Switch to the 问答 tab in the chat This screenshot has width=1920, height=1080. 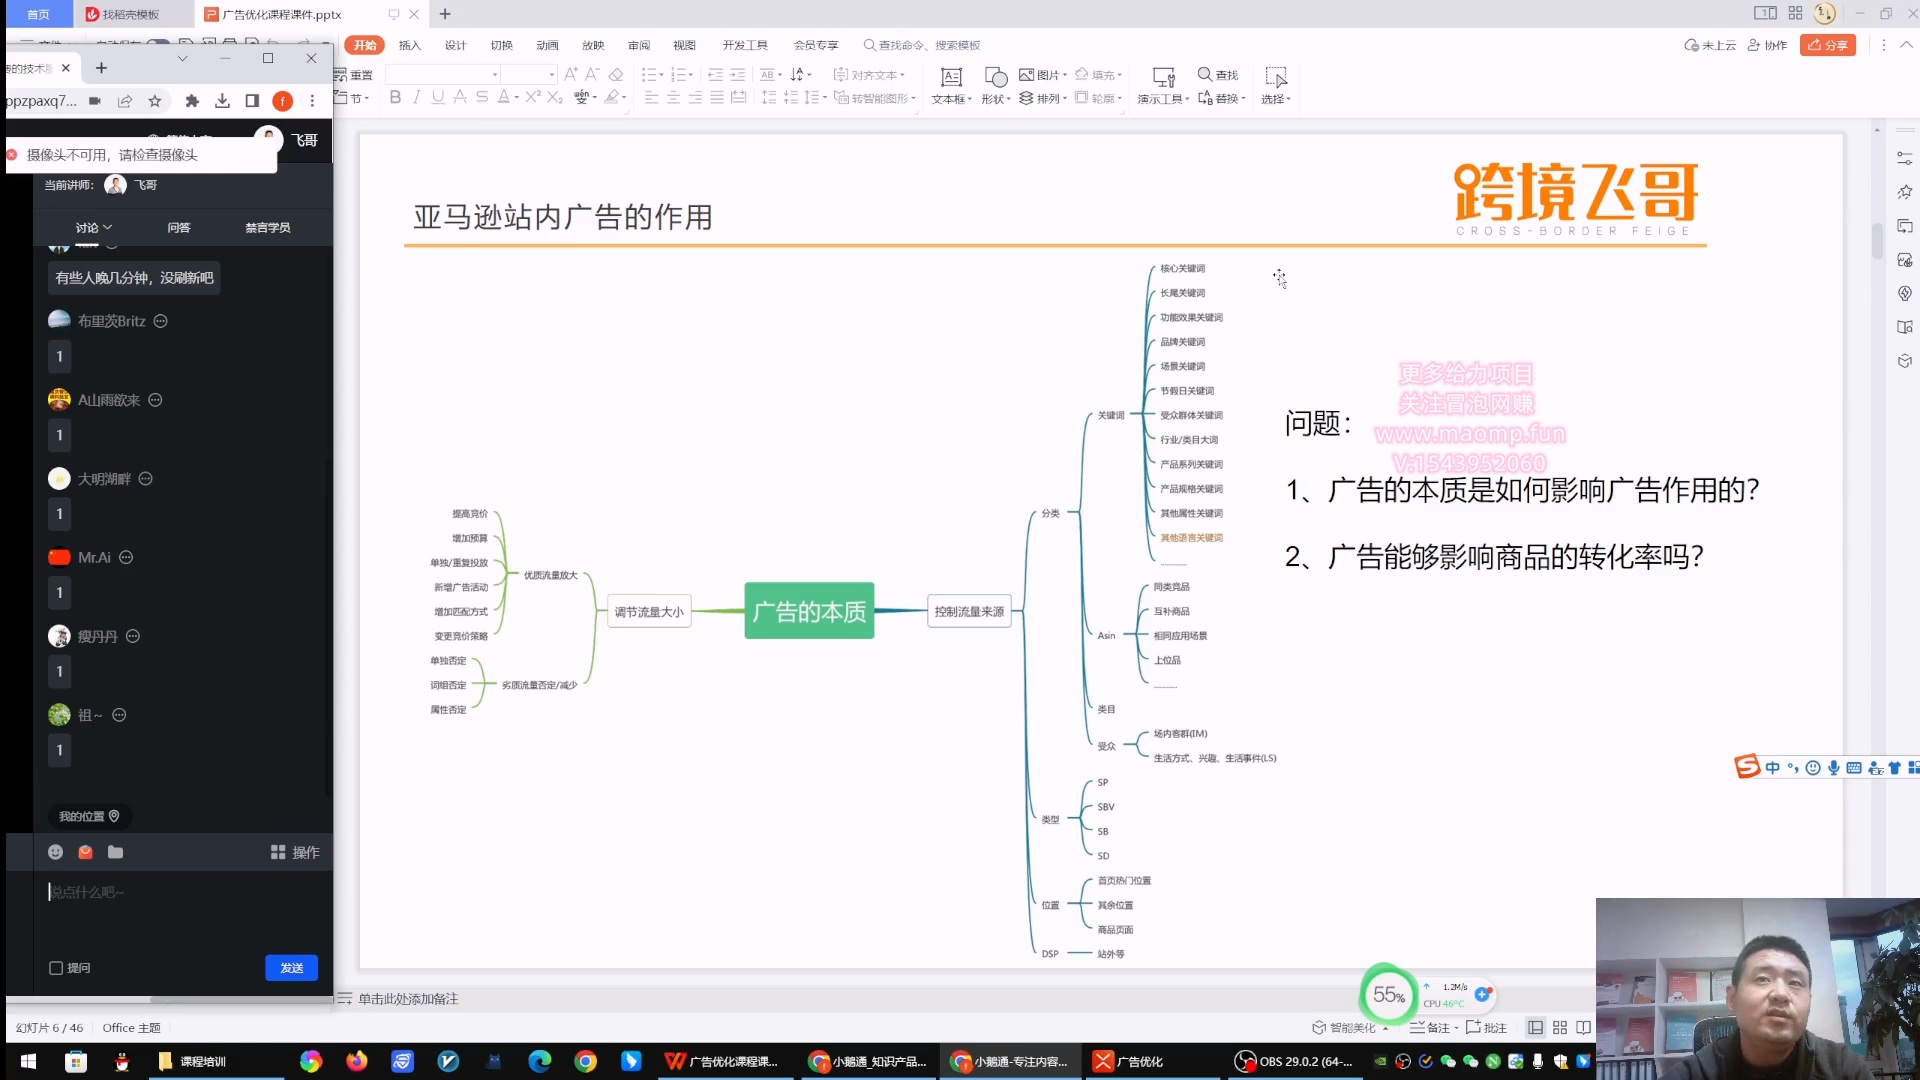click(x=179, y=228)
